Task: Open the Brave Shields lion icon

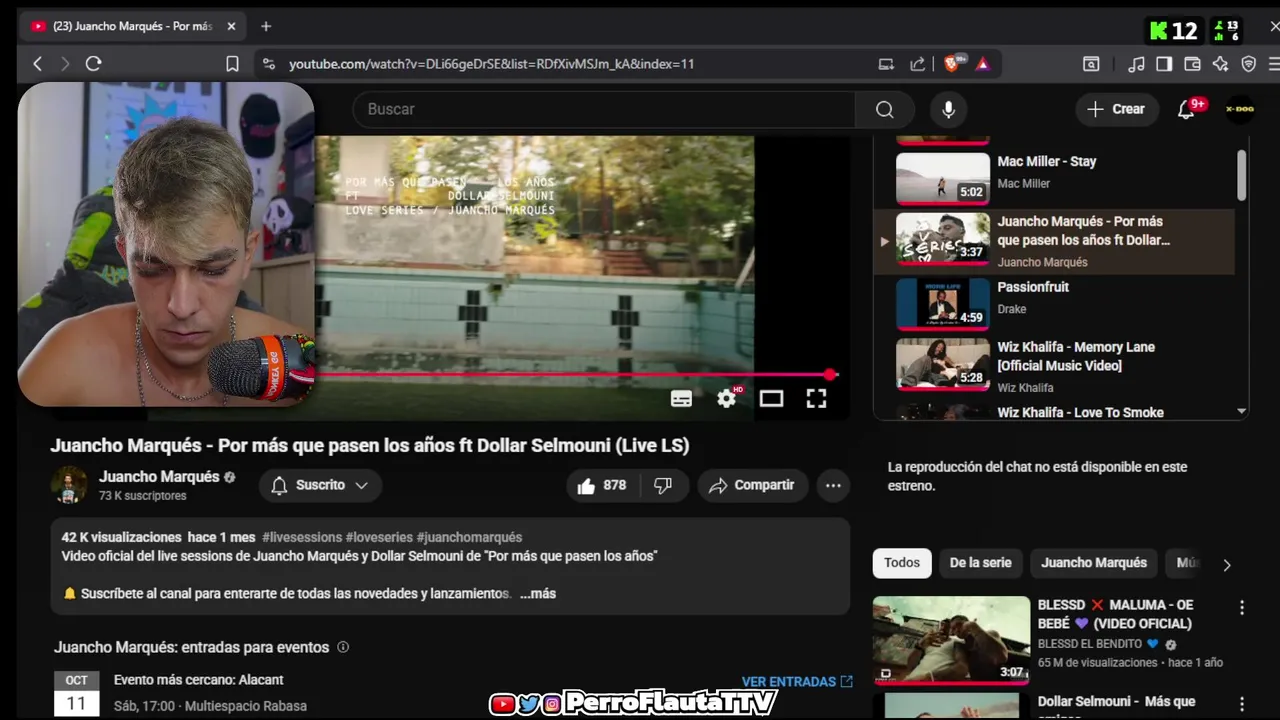Action: pyautogui.click(x=952, y=63)
